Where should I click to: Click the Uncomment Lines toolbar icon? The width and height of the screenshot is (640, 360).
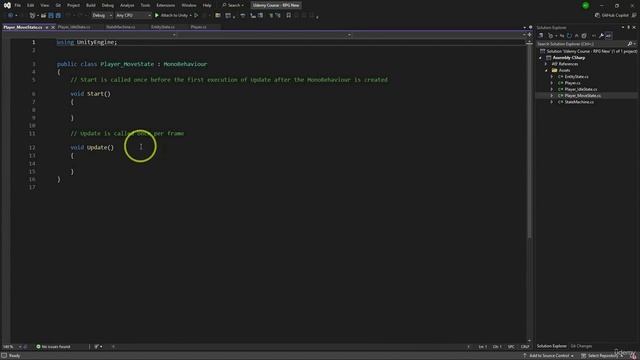(278, 16)
